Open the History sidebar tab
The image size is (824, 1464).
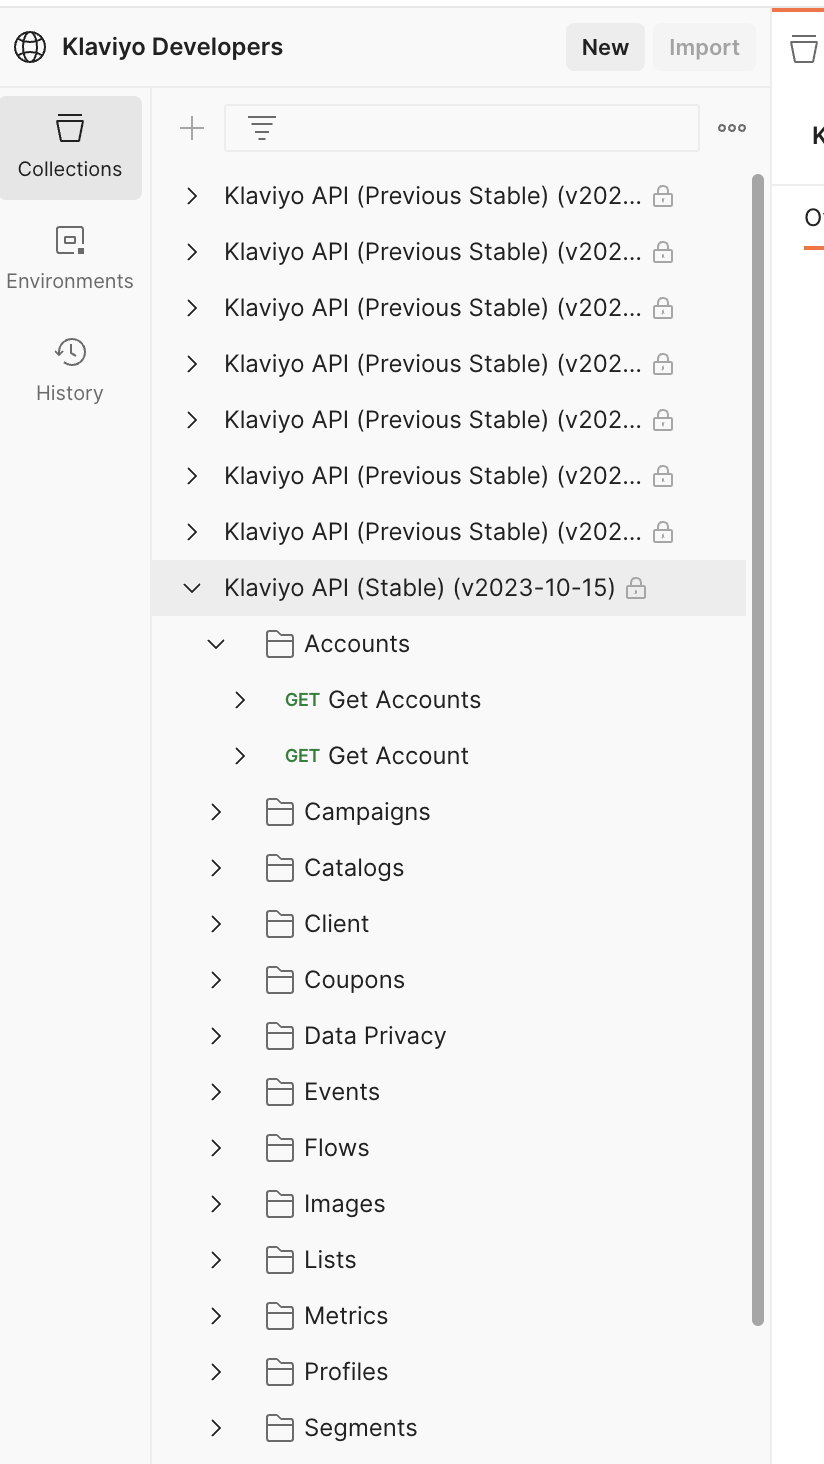coord(70,370)
